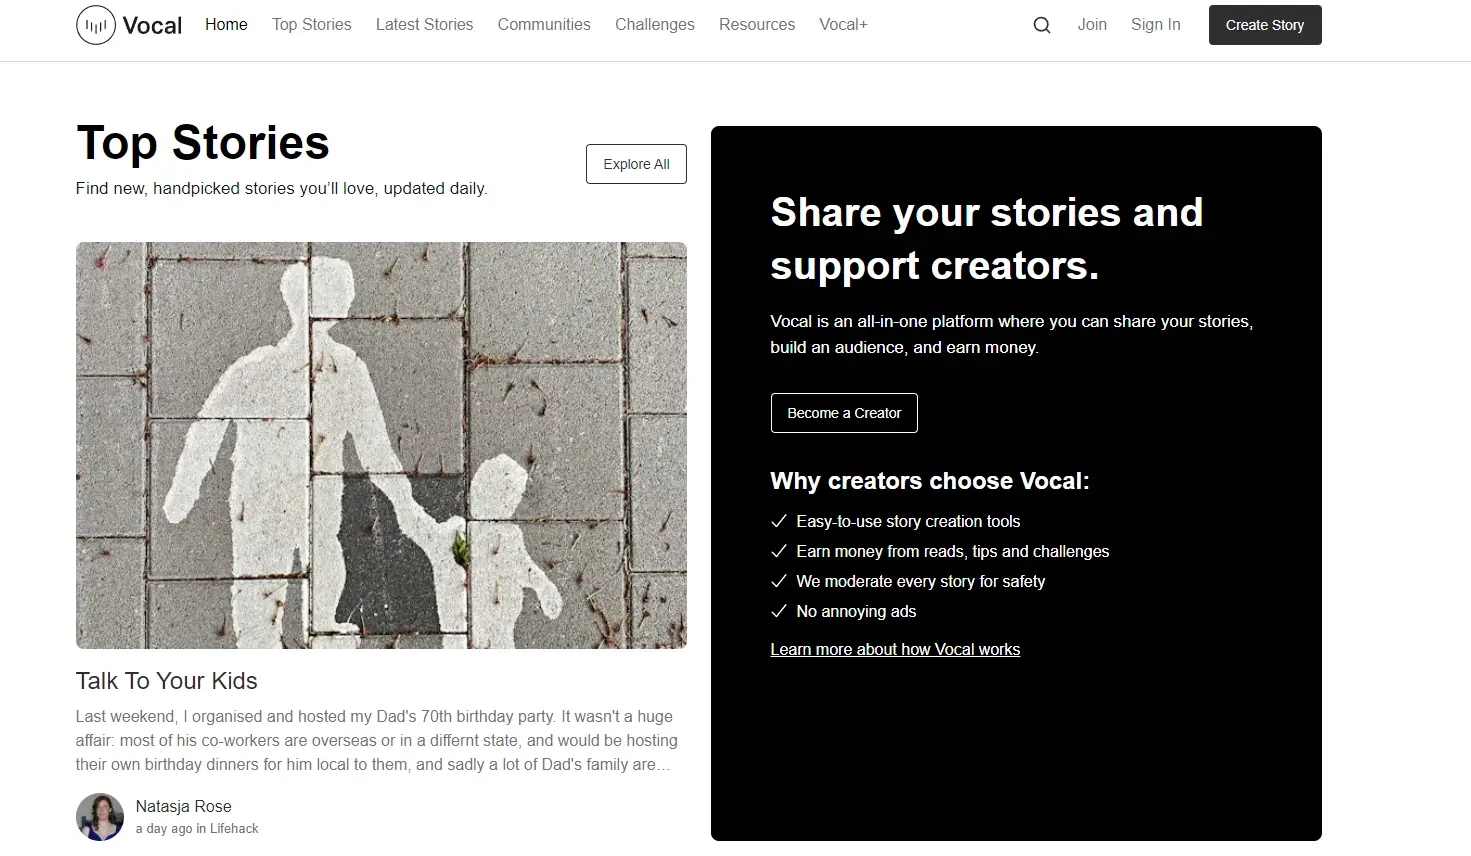Select Latest Stories in the navigation bar

pyautogui.click(x=424, y=25)
